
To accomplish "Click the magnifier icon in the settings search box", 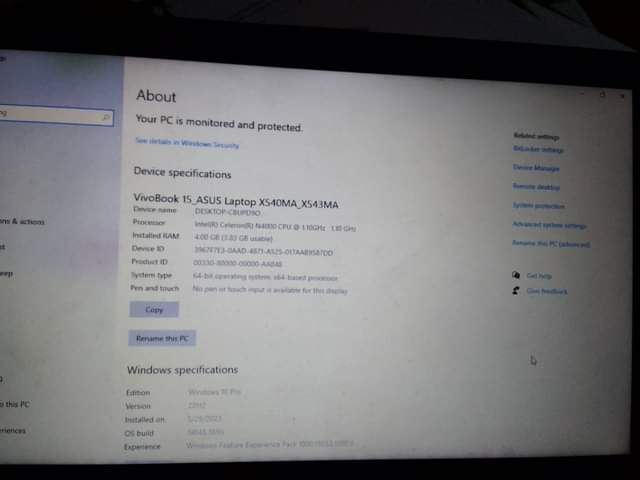I will (x=106, y=118).
